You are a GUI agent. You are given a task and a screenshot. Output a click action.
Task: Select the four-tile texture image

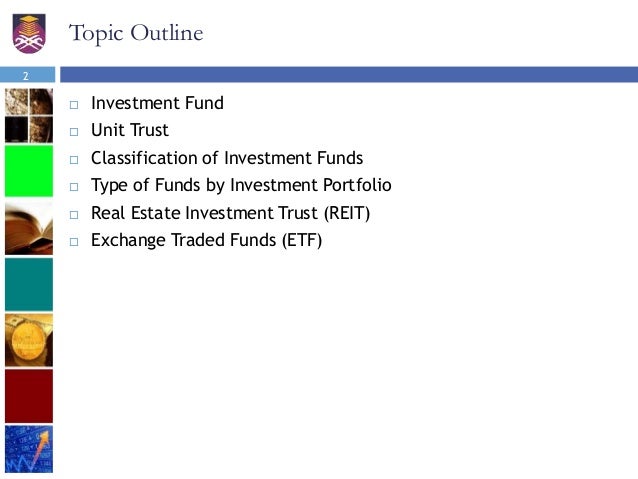tap(29, 116)
